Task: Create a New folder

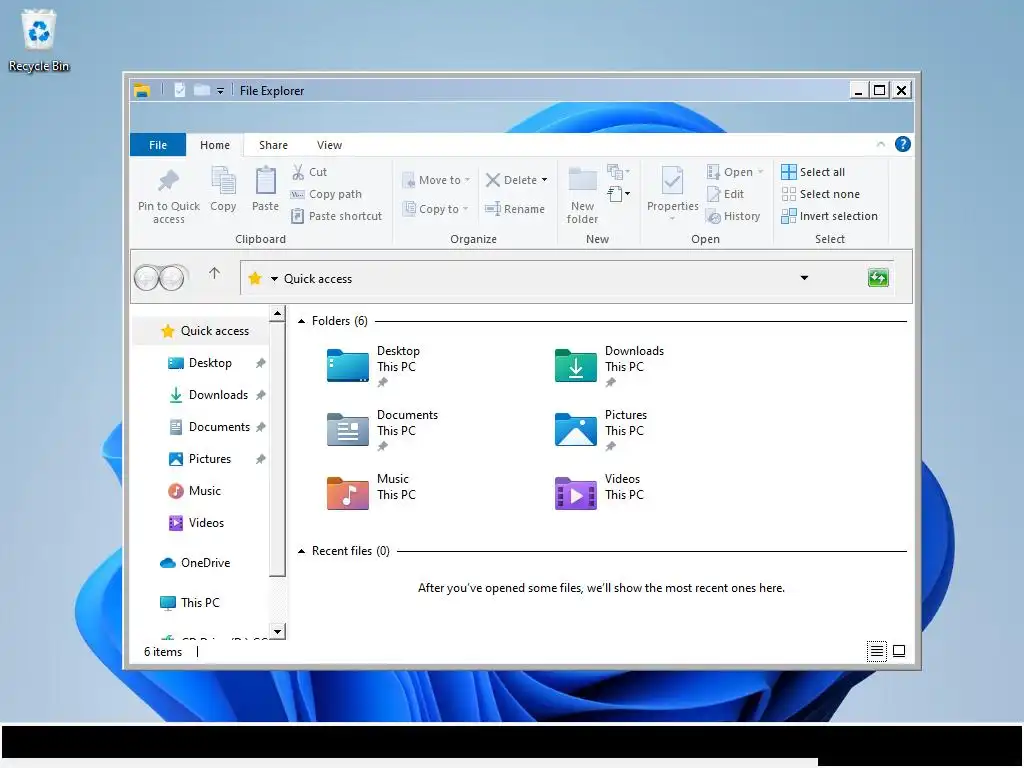Action: click(x=583, y=196)
